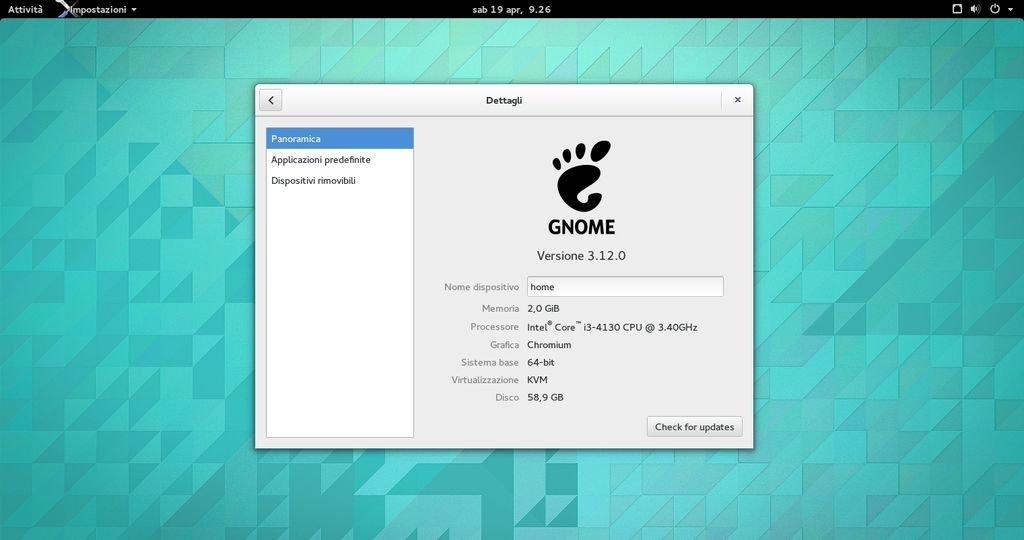Click the empty area below the sidebar list
The height and width of the screenshot is (540, 1024).
coord(339,320)
